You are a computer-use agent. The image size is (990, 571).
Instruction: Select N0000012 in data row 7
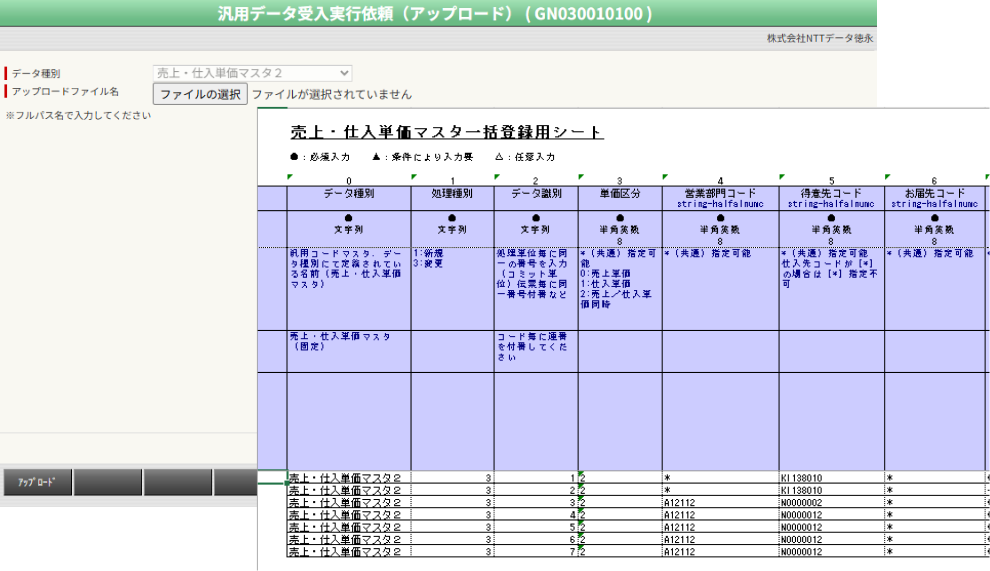(x=832, y=551)
